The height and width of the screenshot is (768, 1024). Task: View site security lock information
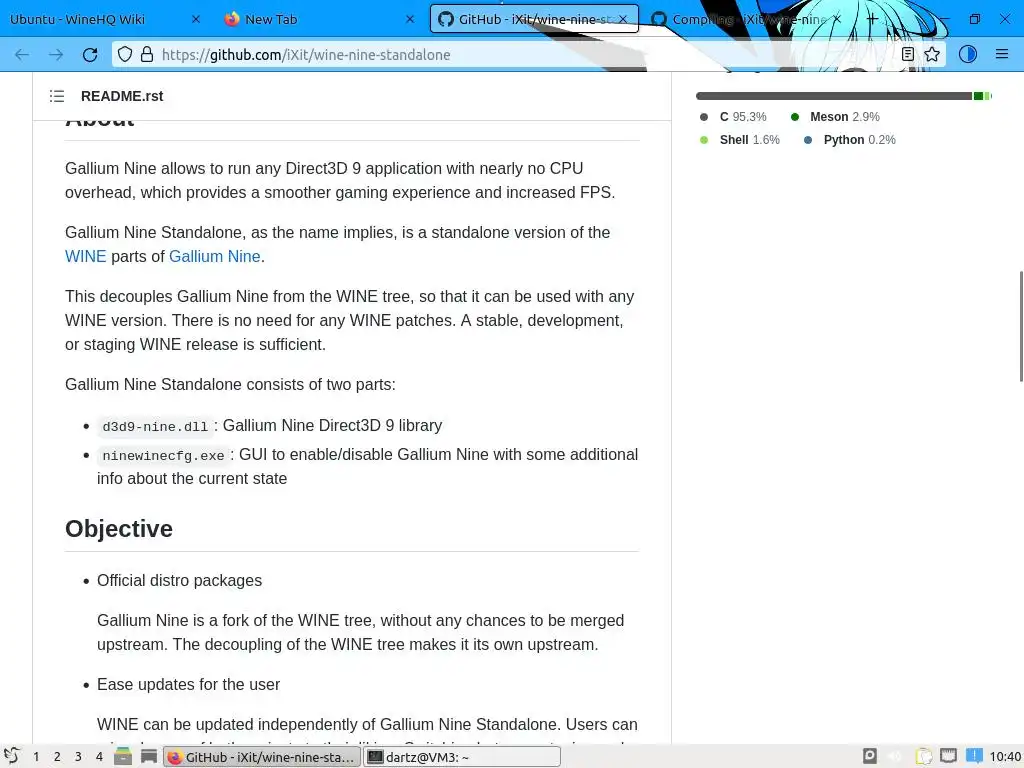pyautogui.click(x=147, y=54)
